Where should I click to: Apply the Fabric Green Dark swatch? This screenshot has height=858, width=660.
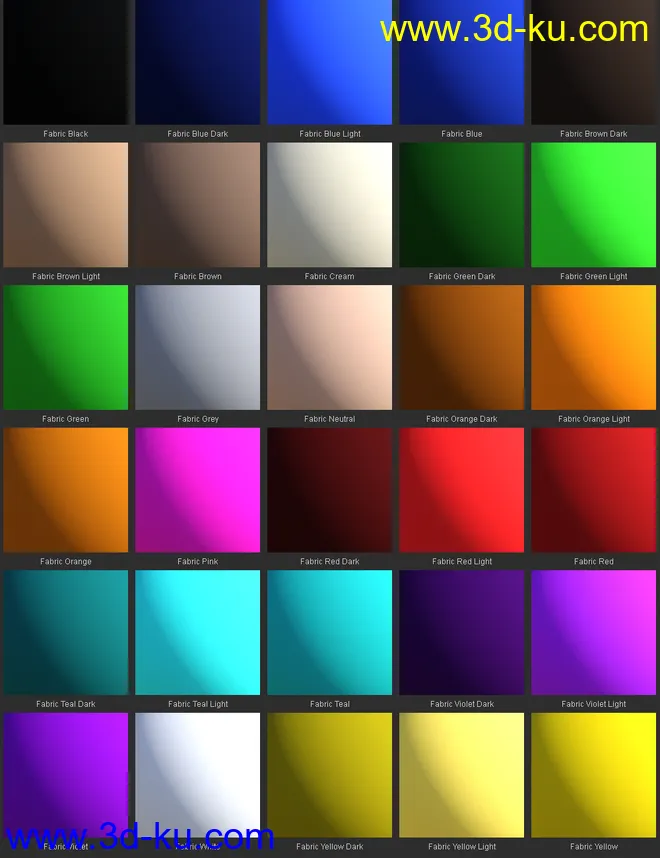click(462, 205)
